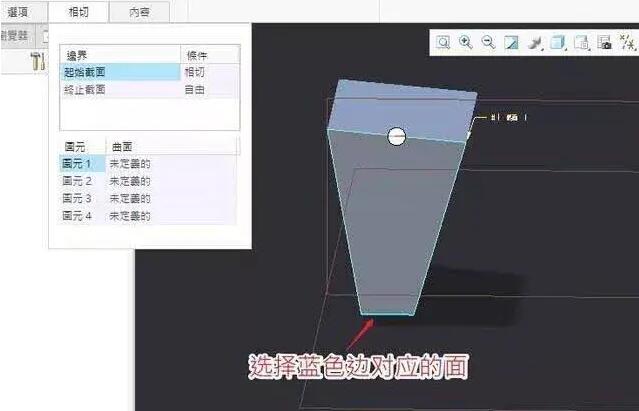Screen dimensions: 639x411
Task: Click the hammer and wrench tools icon
Action: [x=38, y=61]
